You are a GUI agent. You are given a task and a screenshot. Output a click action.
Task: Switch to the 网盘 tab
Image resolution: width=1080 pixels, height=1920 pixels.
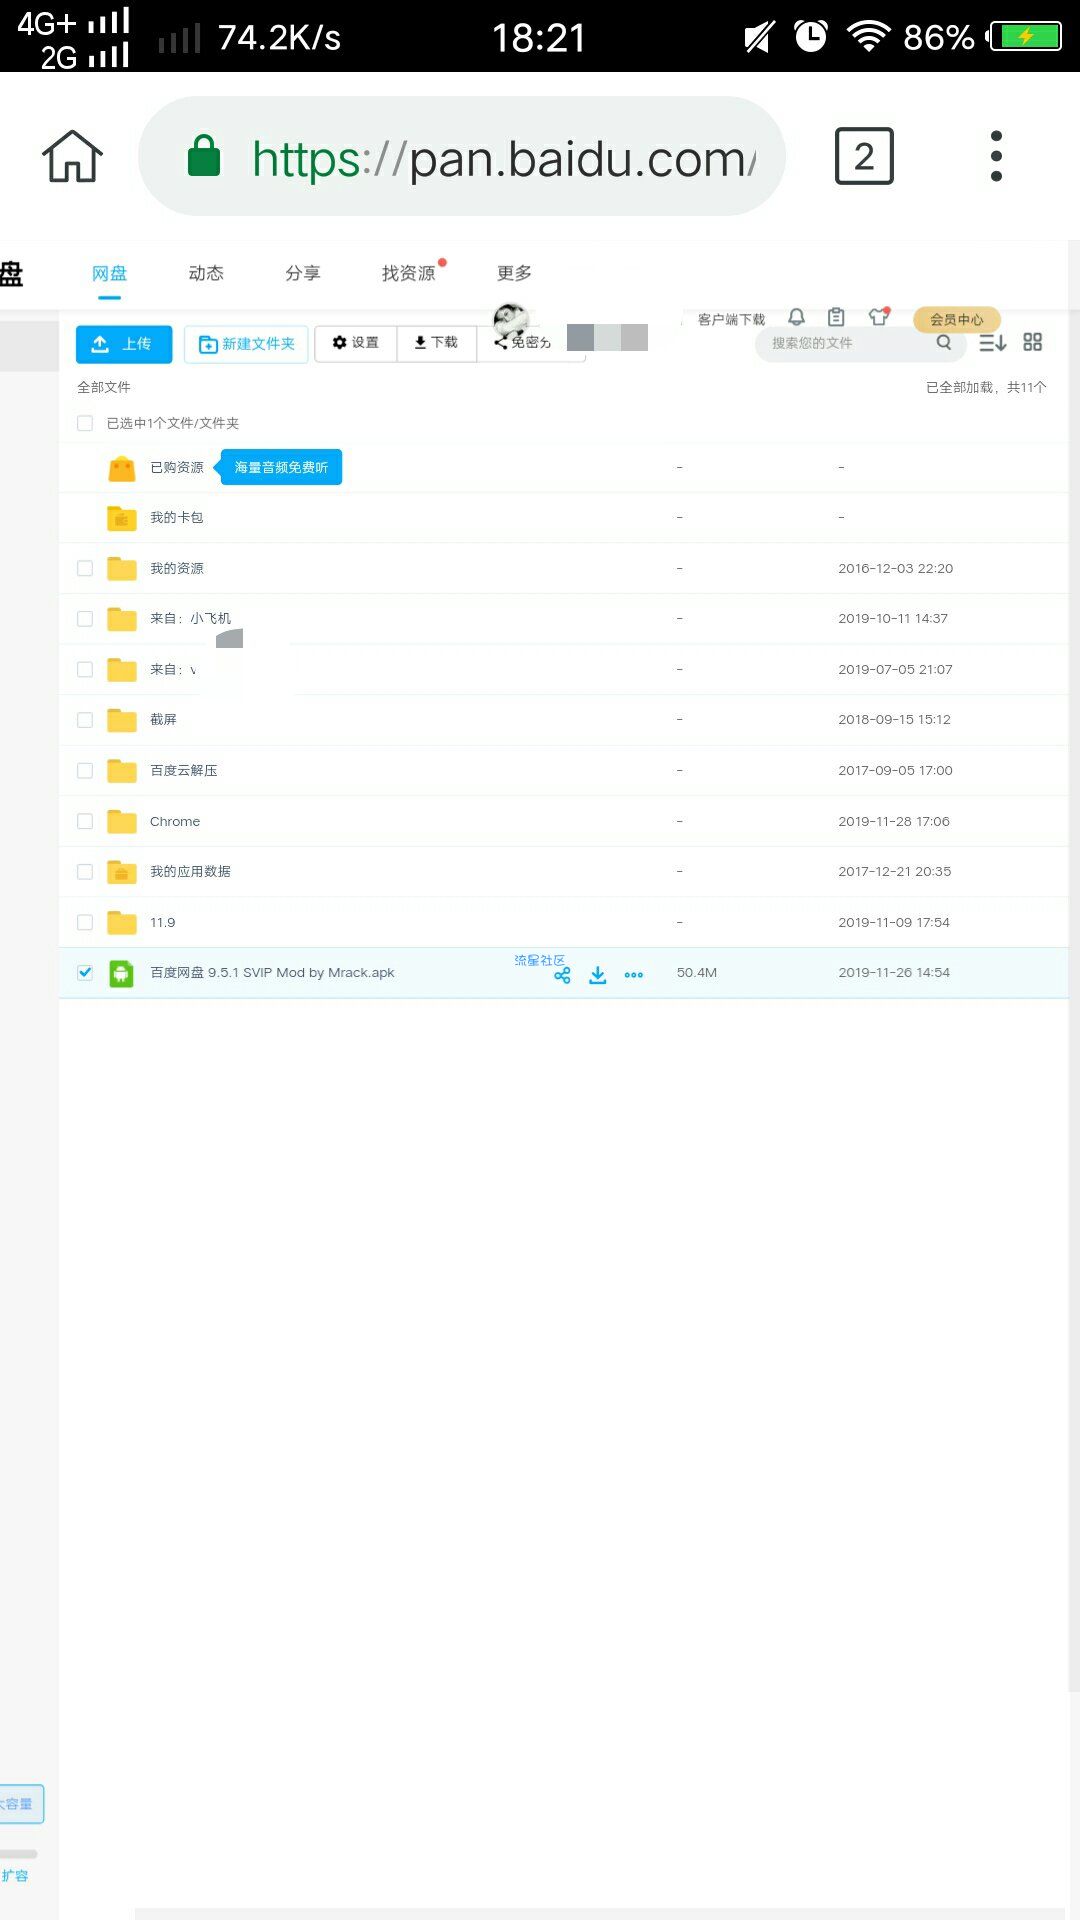[109, 274]
